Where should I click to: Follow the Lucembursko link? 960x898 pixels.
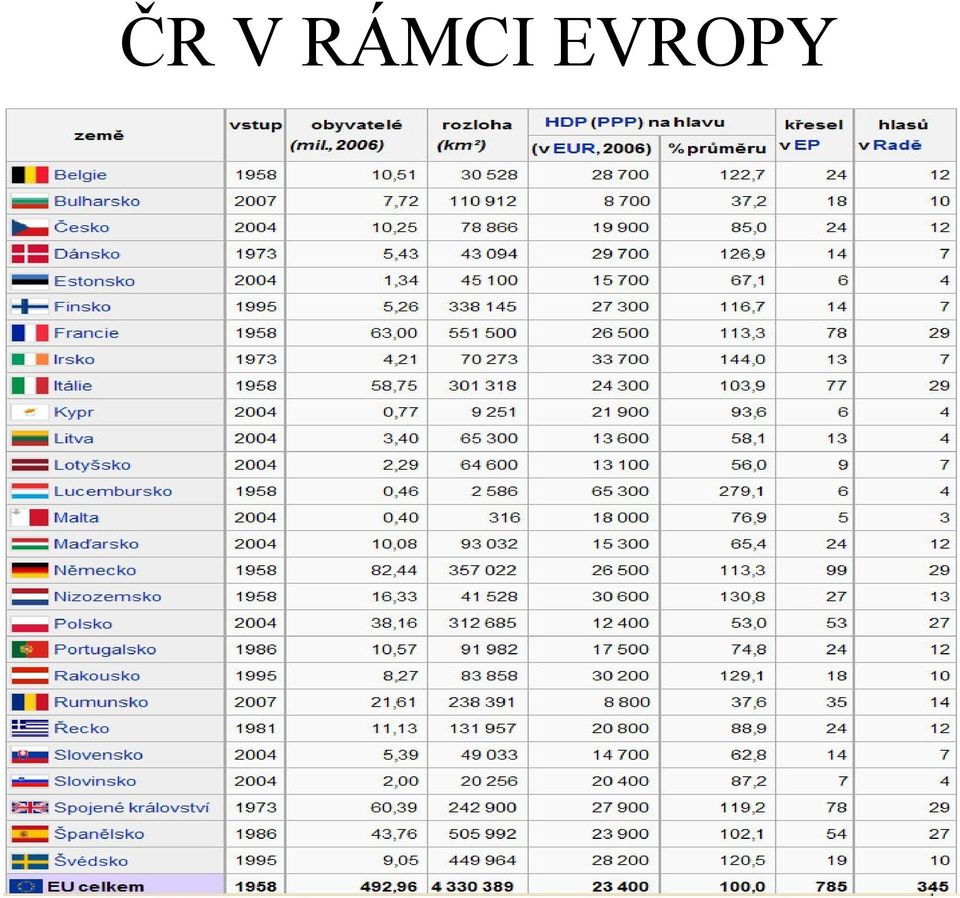point(113,491)
